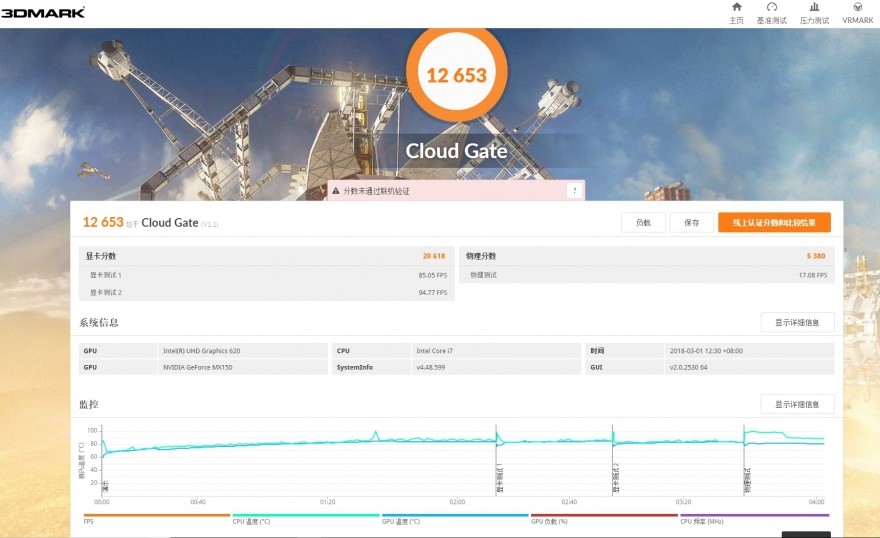
Task: Toggle the GPU 负载 (%) series
Action: pyautogui.click(x=604, y=518)
